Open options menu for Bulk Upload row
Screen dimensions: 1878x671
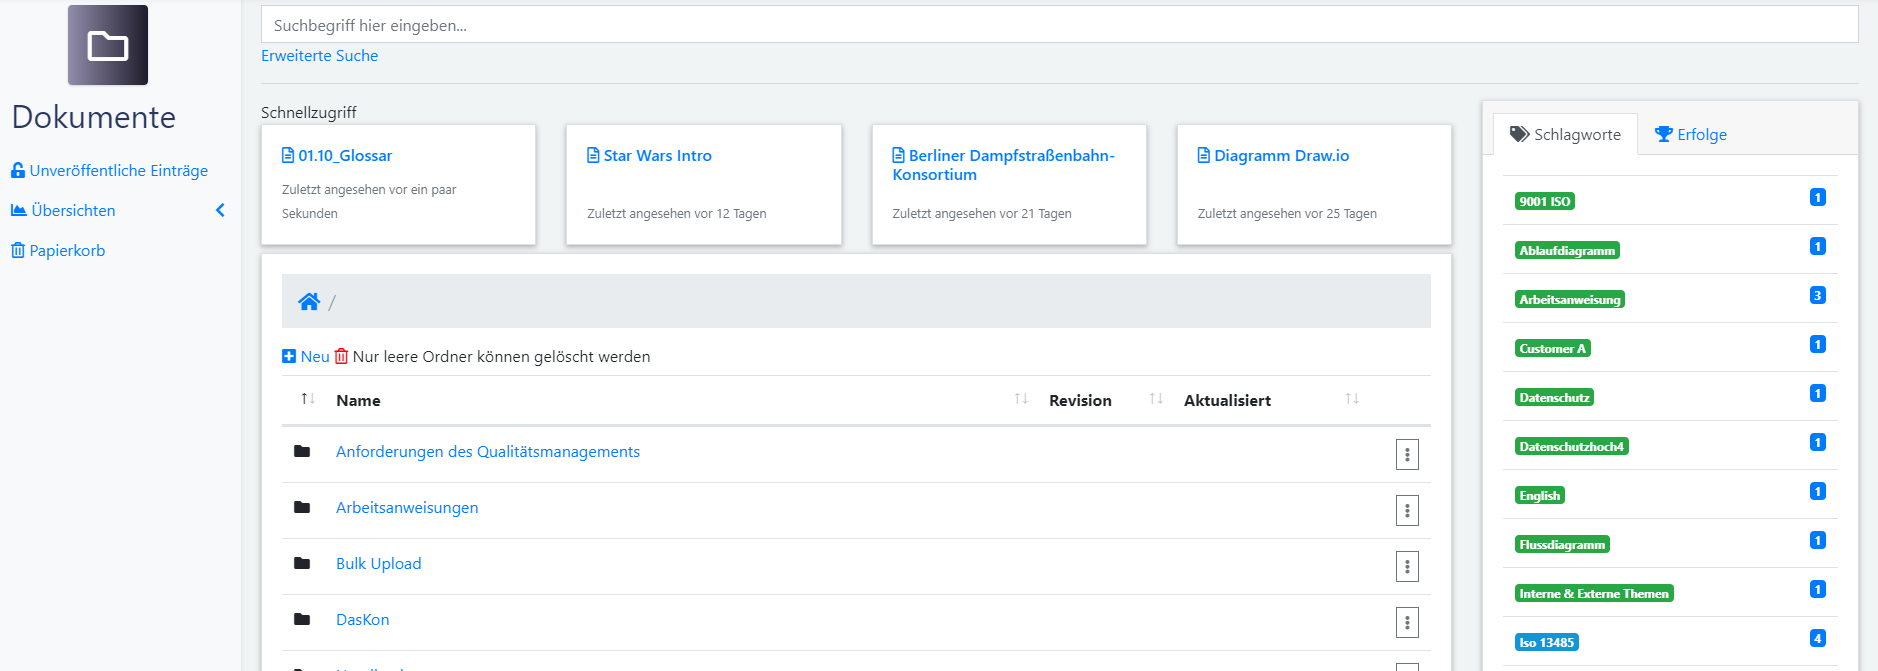1407,567
